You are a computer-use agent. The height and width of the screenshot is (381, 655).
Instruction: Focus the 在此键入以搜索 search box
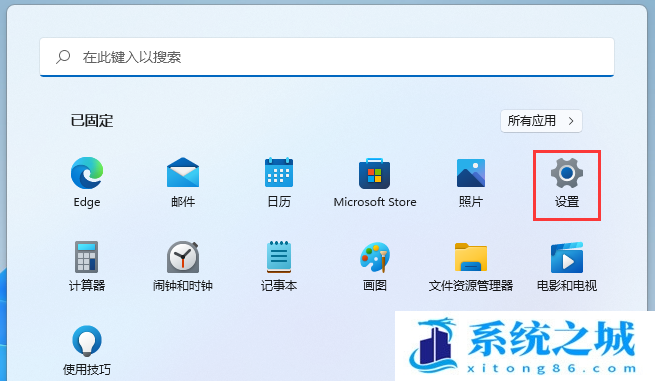pyautogui.click(x=327, y=57)
